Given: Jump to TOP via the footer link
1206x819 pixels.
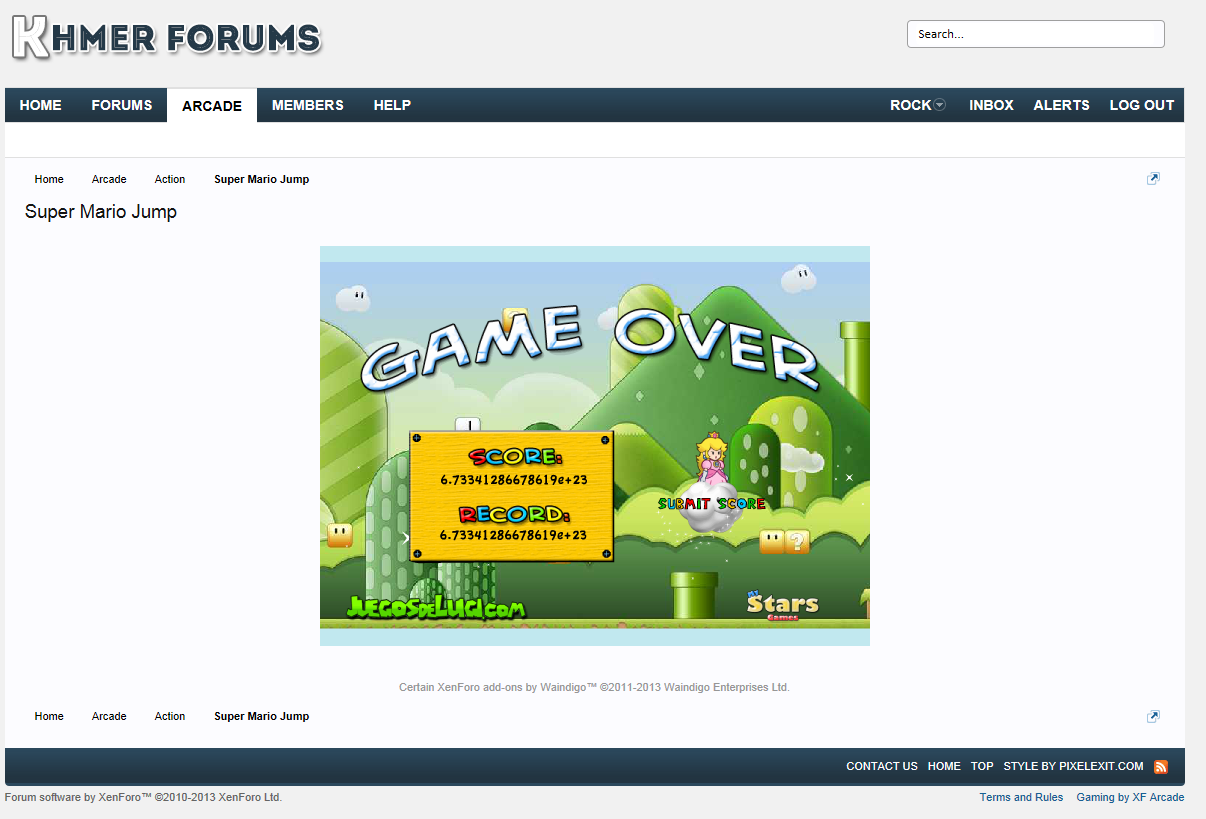Looking at the screenshot, I should coord(982,766).
